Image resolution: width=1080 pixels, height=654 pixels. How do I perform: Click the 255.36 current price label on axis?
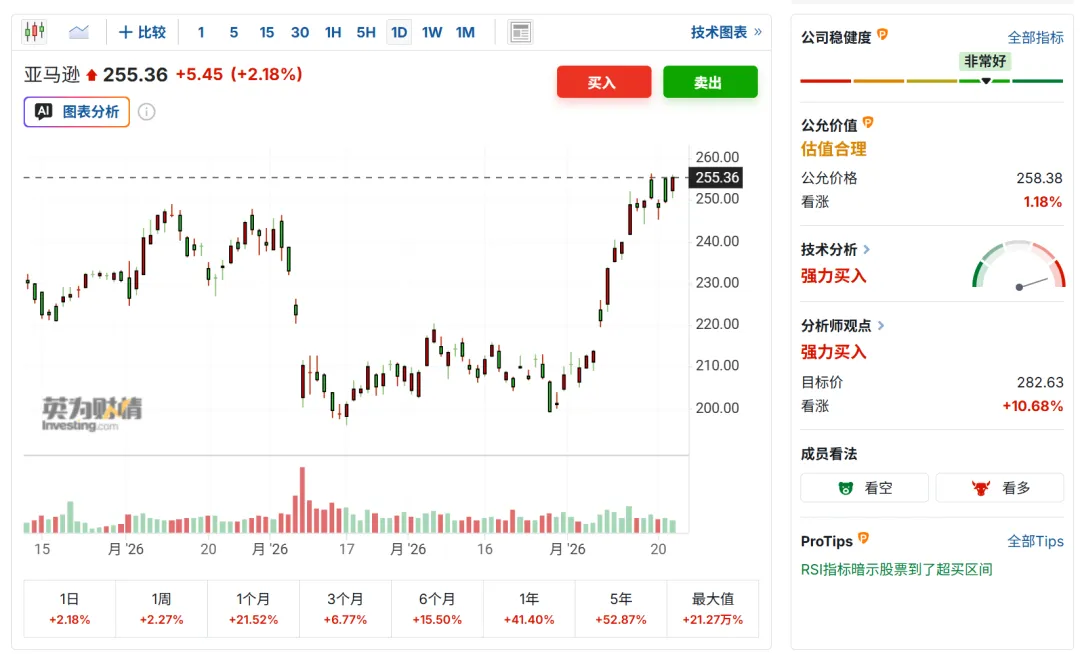tap(716, 178)
